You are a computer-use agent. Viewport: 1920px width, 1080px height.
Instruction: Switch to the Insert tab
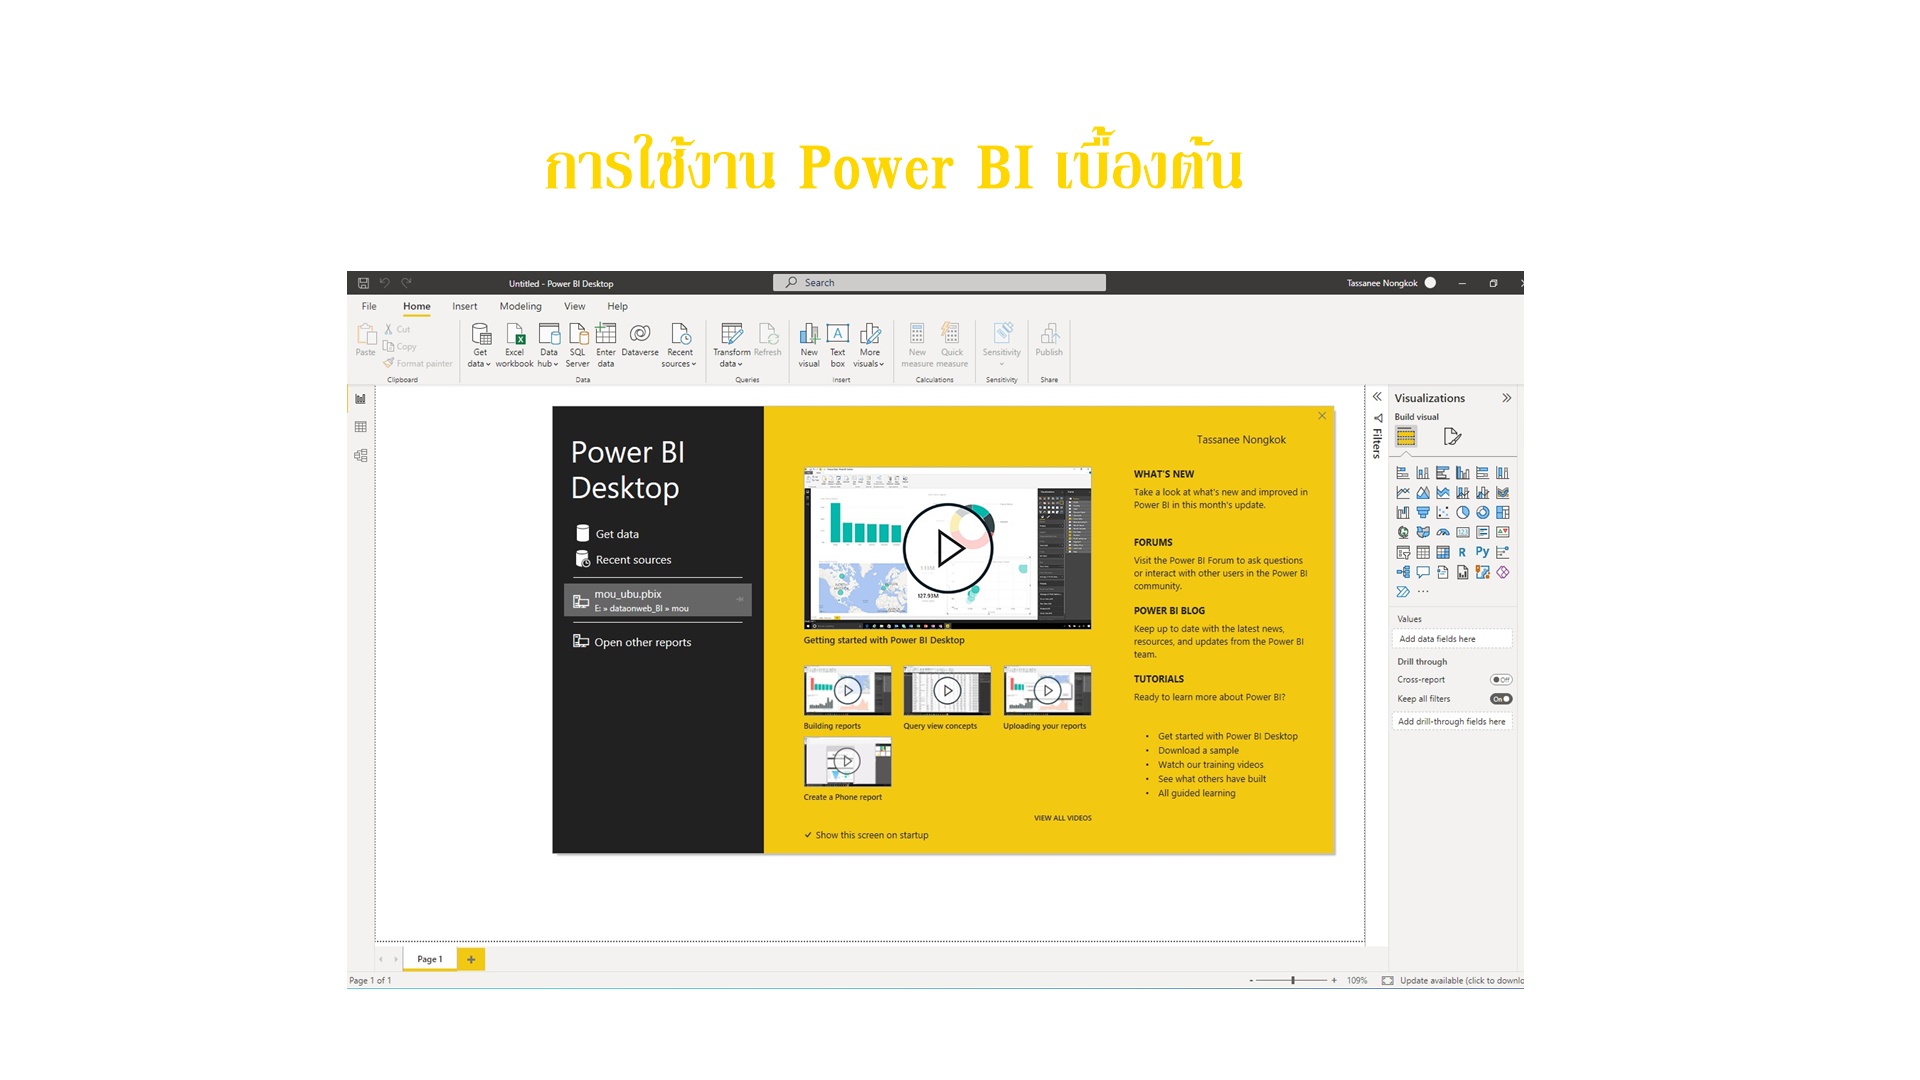[x=464, y=306]
